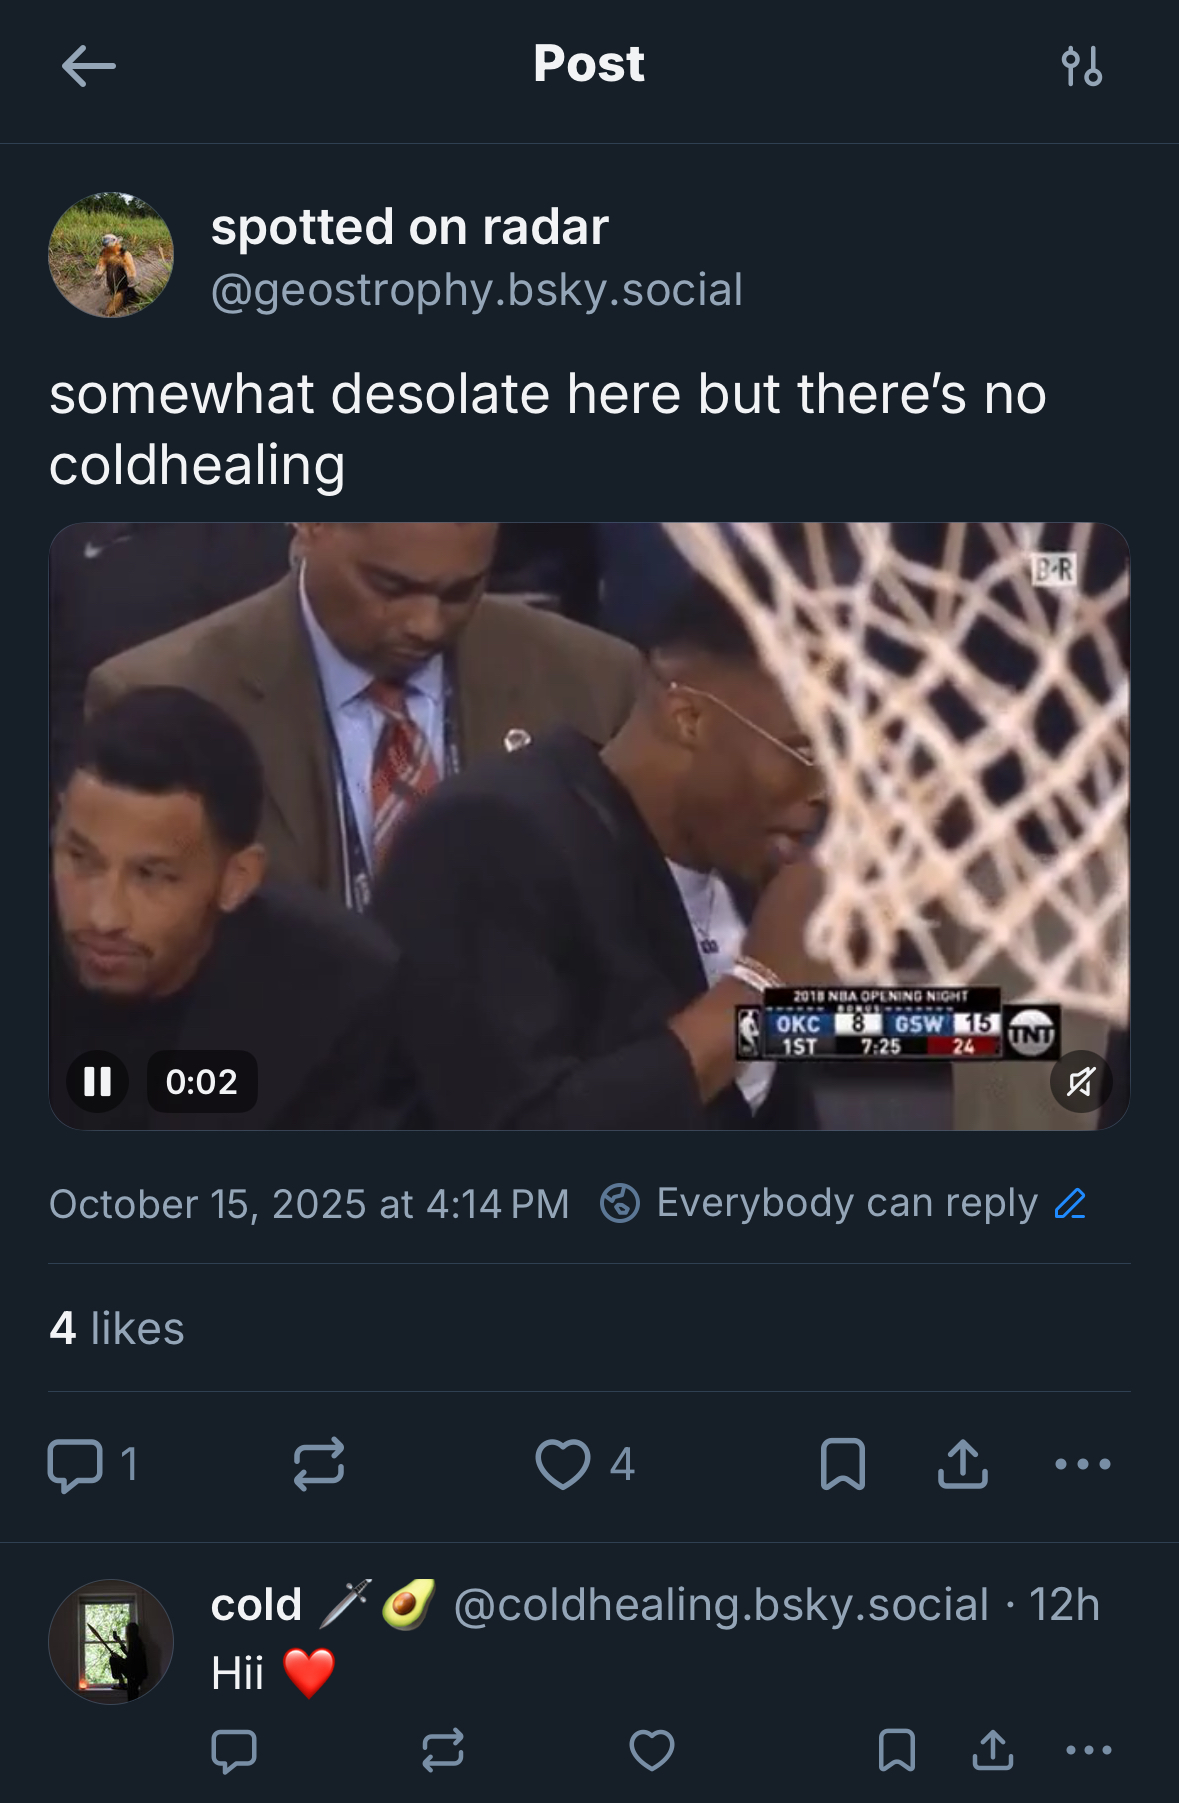
Task: Like the post with 4 likes
Action: click(x=563, y=1465)
